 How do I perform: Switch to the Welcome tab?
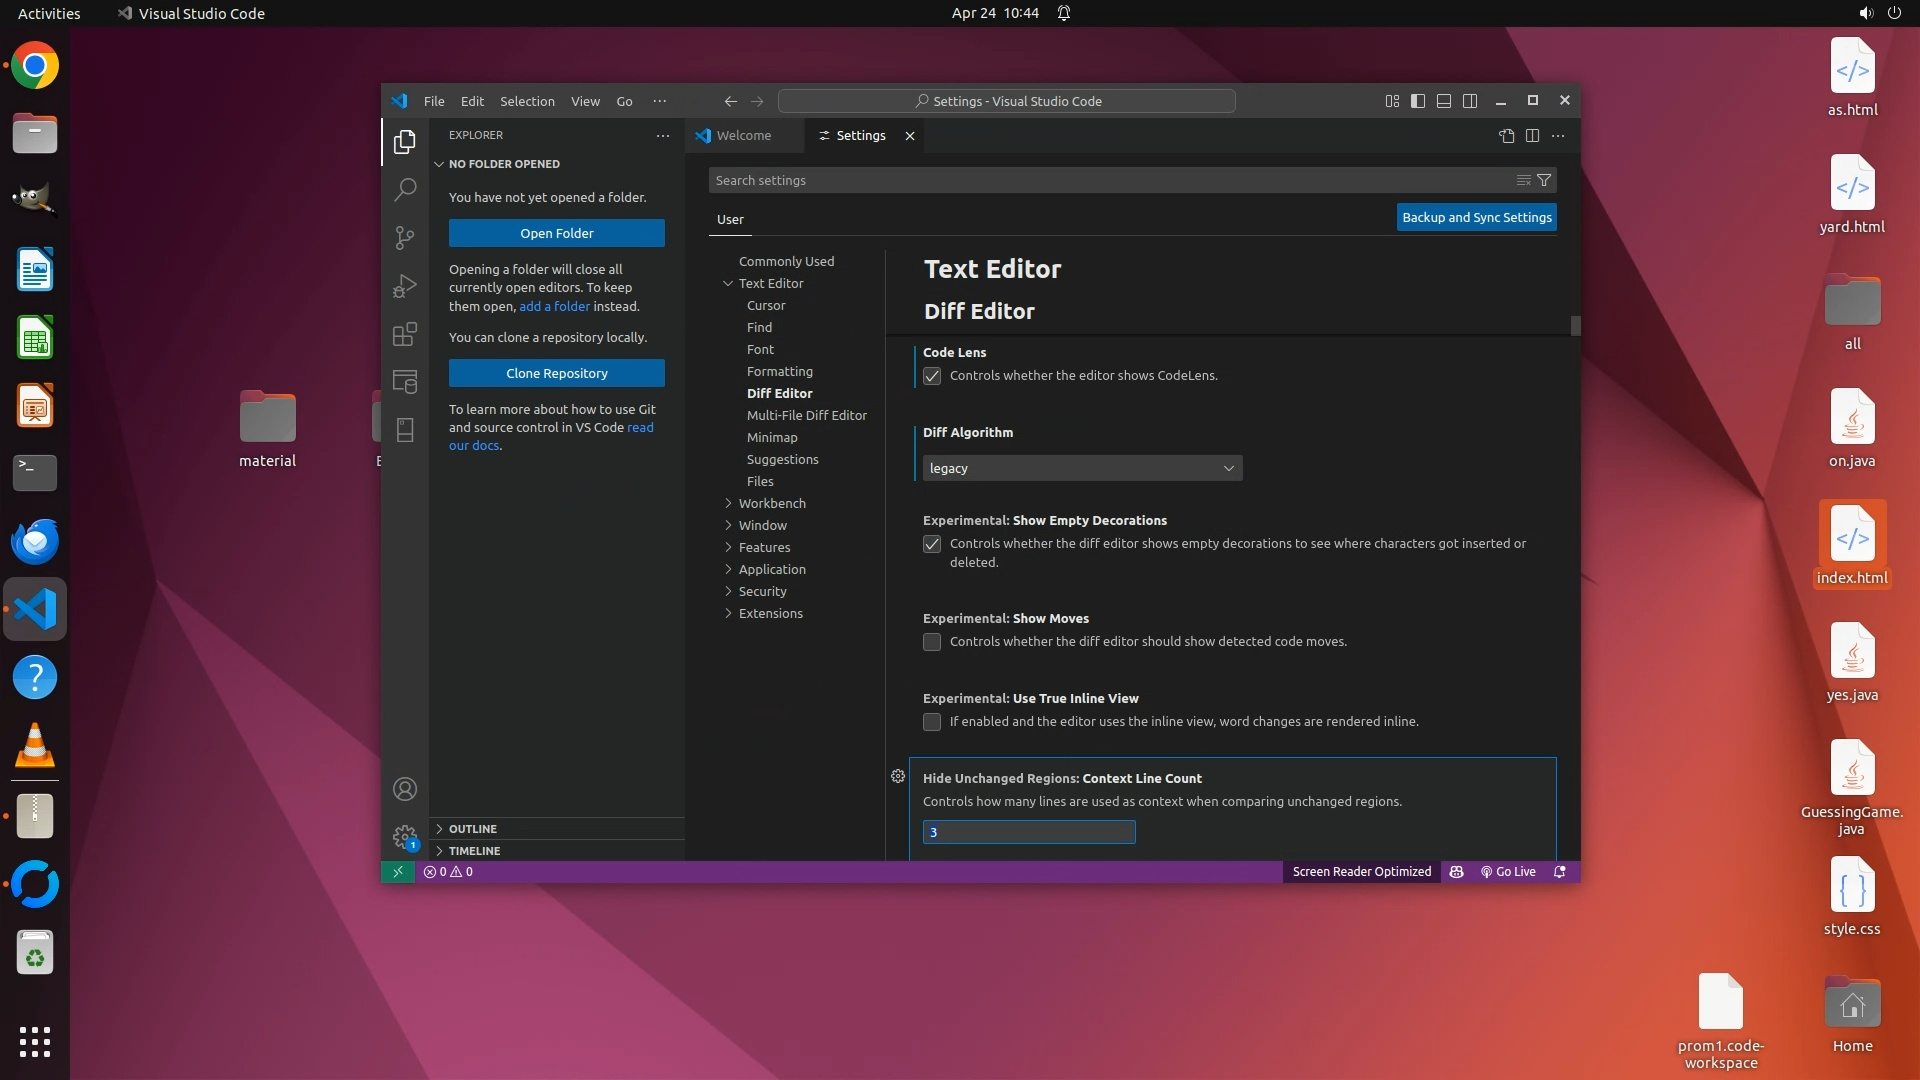tap(743, 135)
